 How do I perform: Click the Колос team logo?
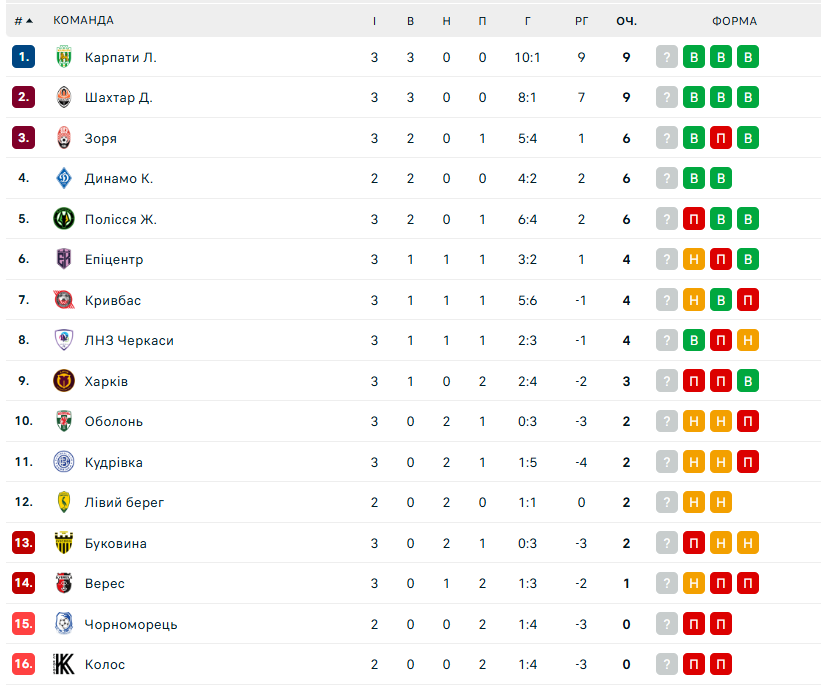(64, 664)
